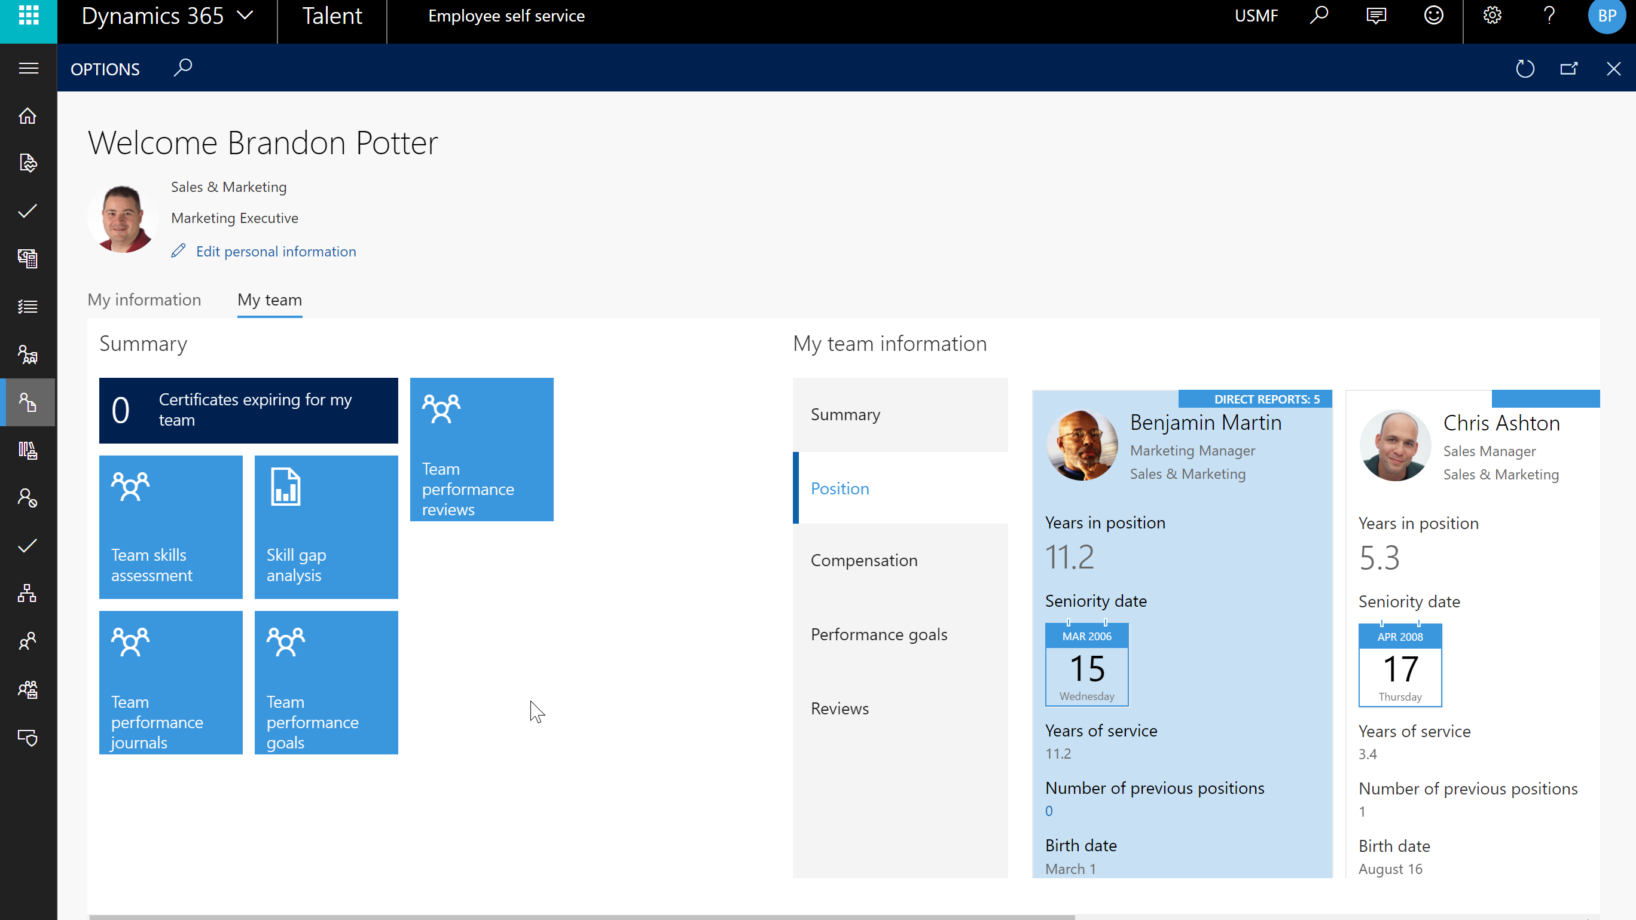Open the search icon in the top bar
This screenshot has height=920, width=1636.
[x=1319, y=15]
